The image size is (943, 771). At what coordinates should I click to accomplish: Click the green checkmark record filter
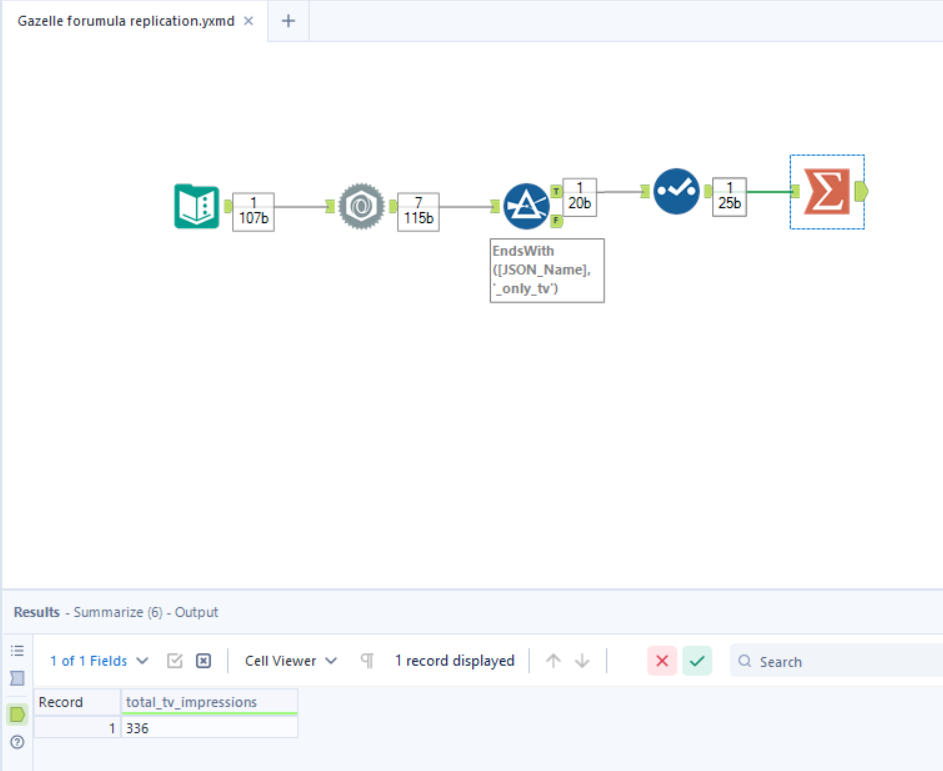point(697,661)
